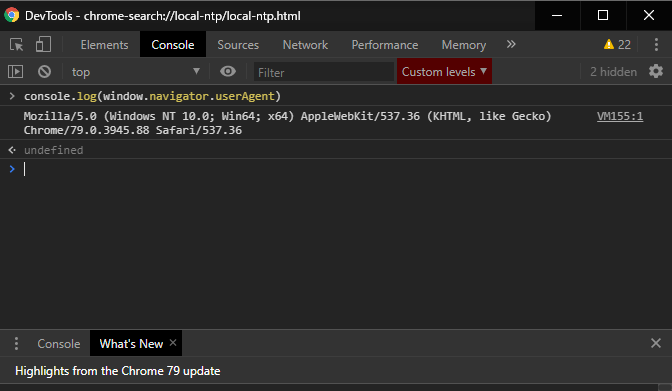Click the undefined return value
This screenshot has width=672, height=391.
pyautogui.click(x=54, y=150)
